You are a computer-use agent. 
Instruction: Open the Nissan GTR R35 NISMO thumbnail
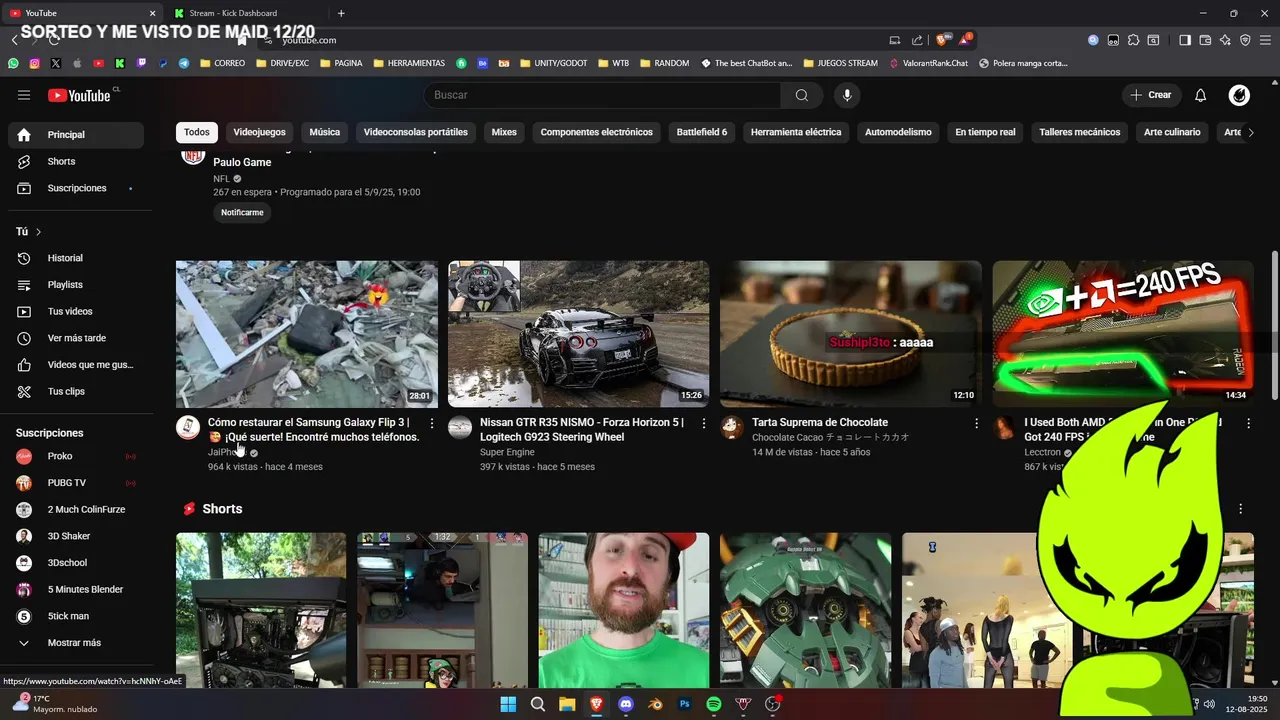tap(578, 334)
